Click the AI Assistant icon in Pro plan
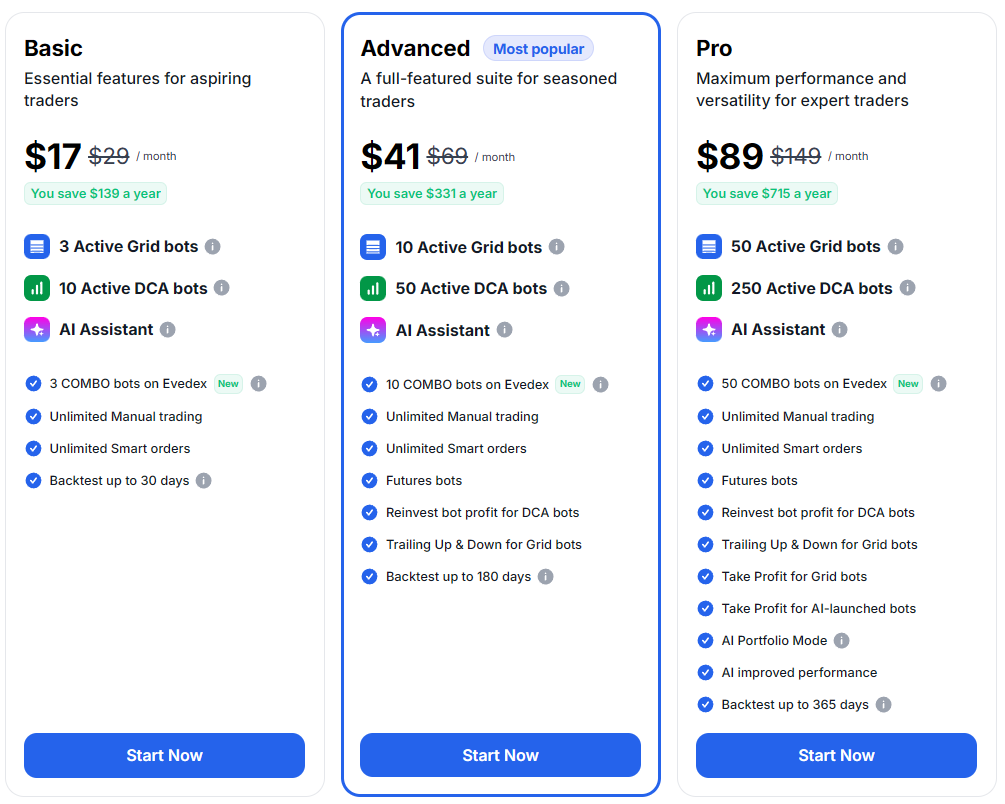Image resolution: width=1005 pixels, height=804 pixels. tap(709, 330)
